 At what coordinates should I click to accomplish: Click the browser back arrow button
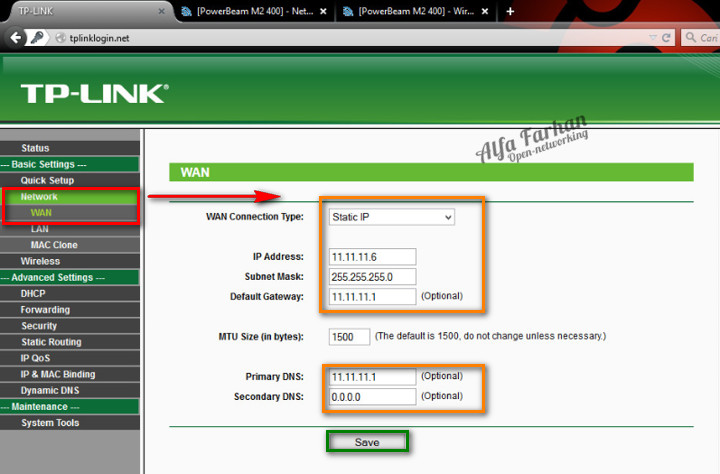(16, 38)
